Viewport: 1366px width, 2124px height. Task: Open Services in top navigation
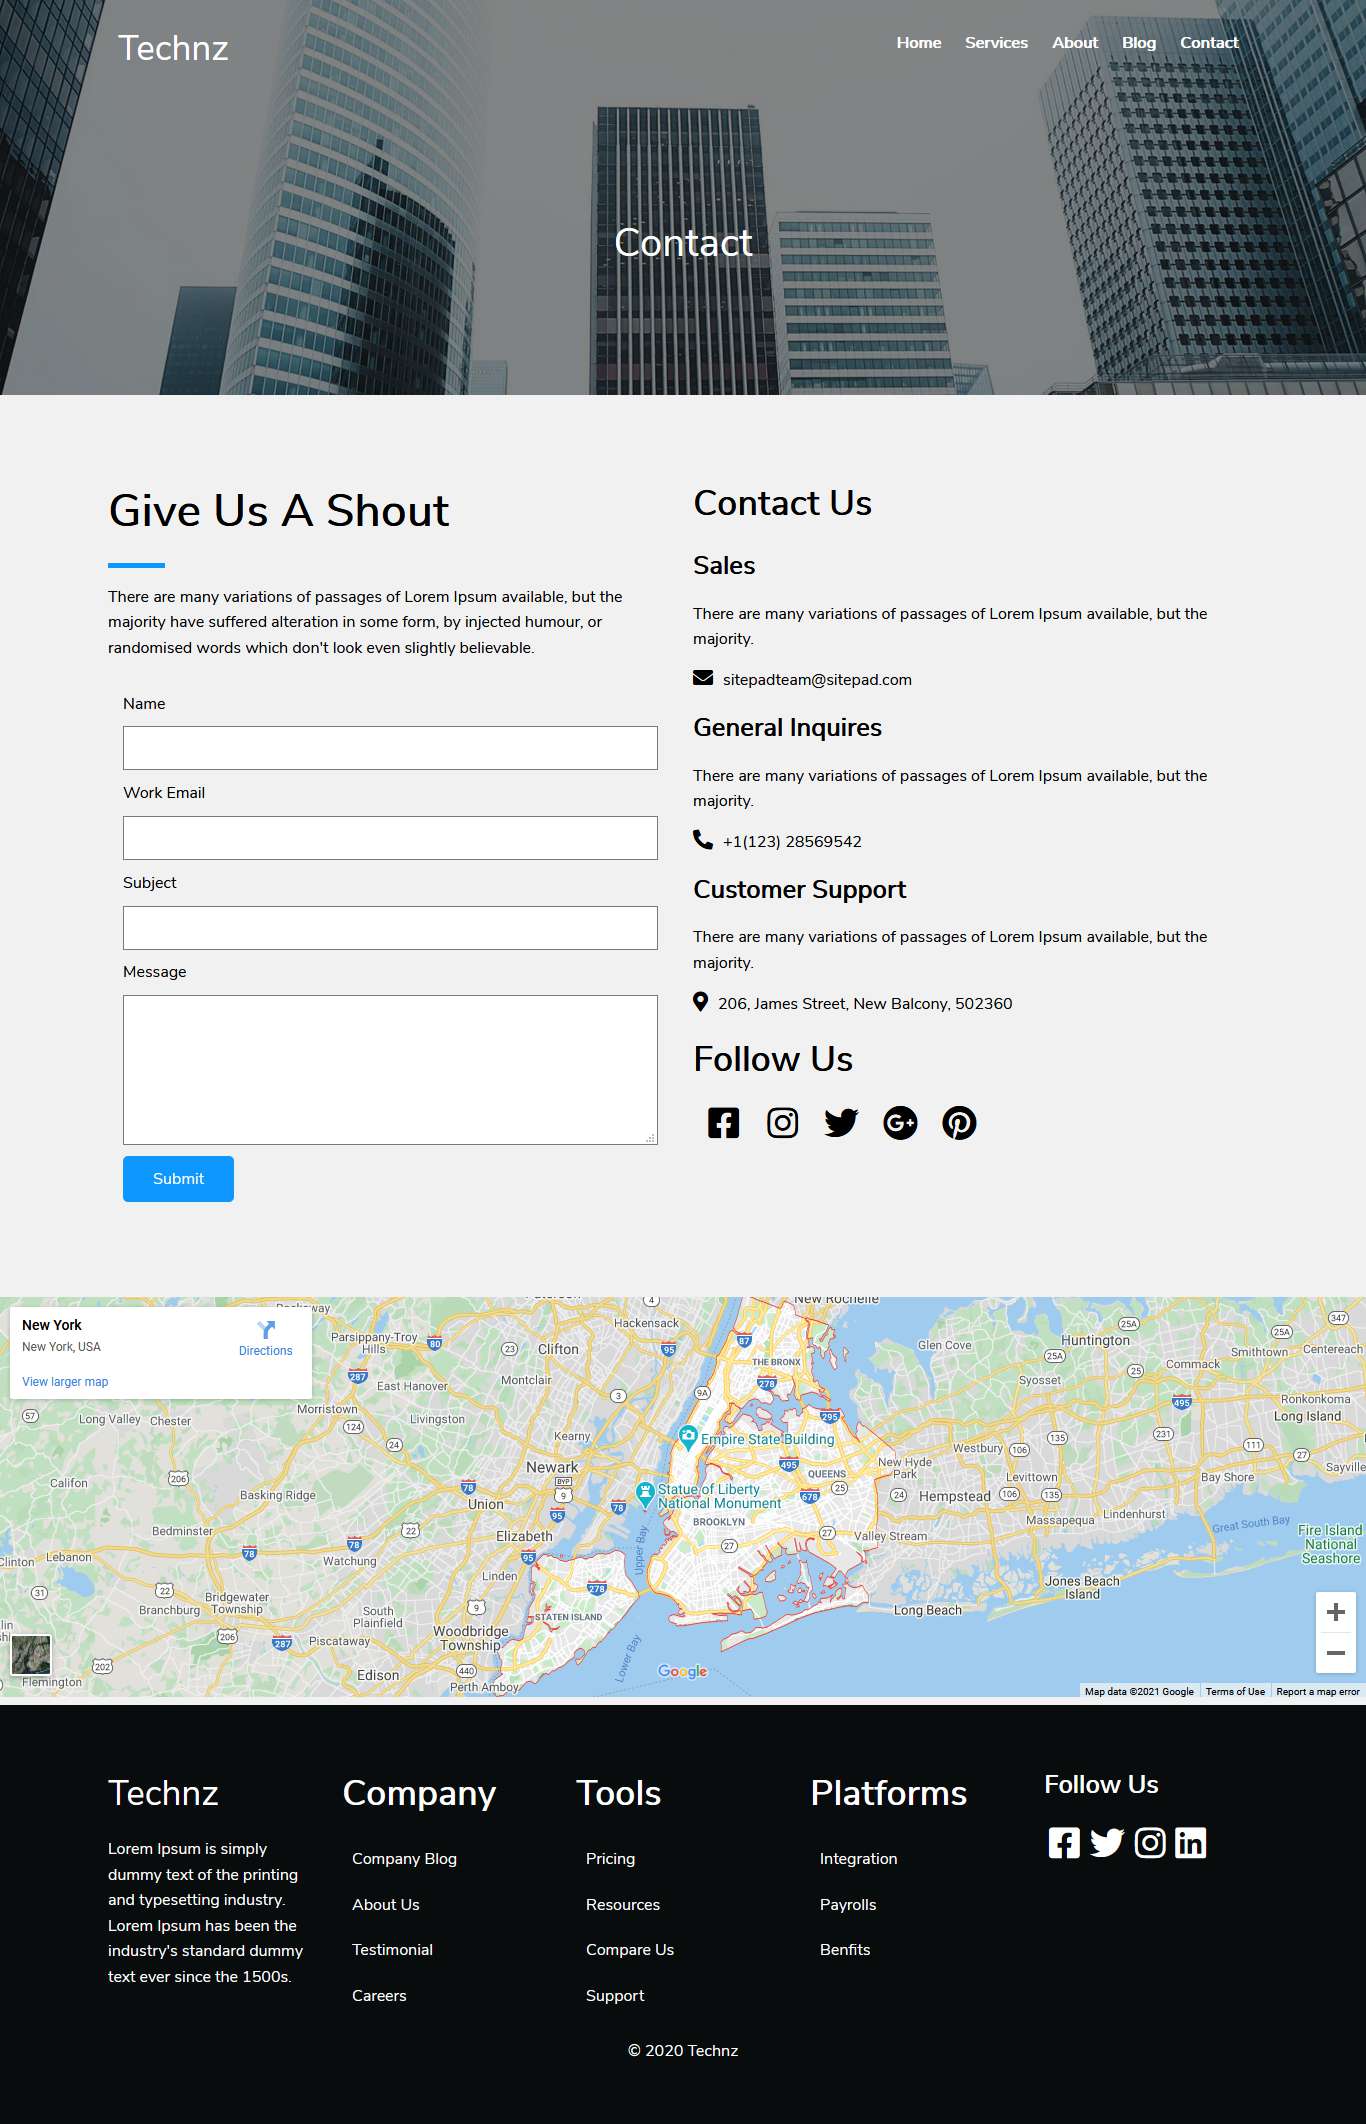point(996,43)
